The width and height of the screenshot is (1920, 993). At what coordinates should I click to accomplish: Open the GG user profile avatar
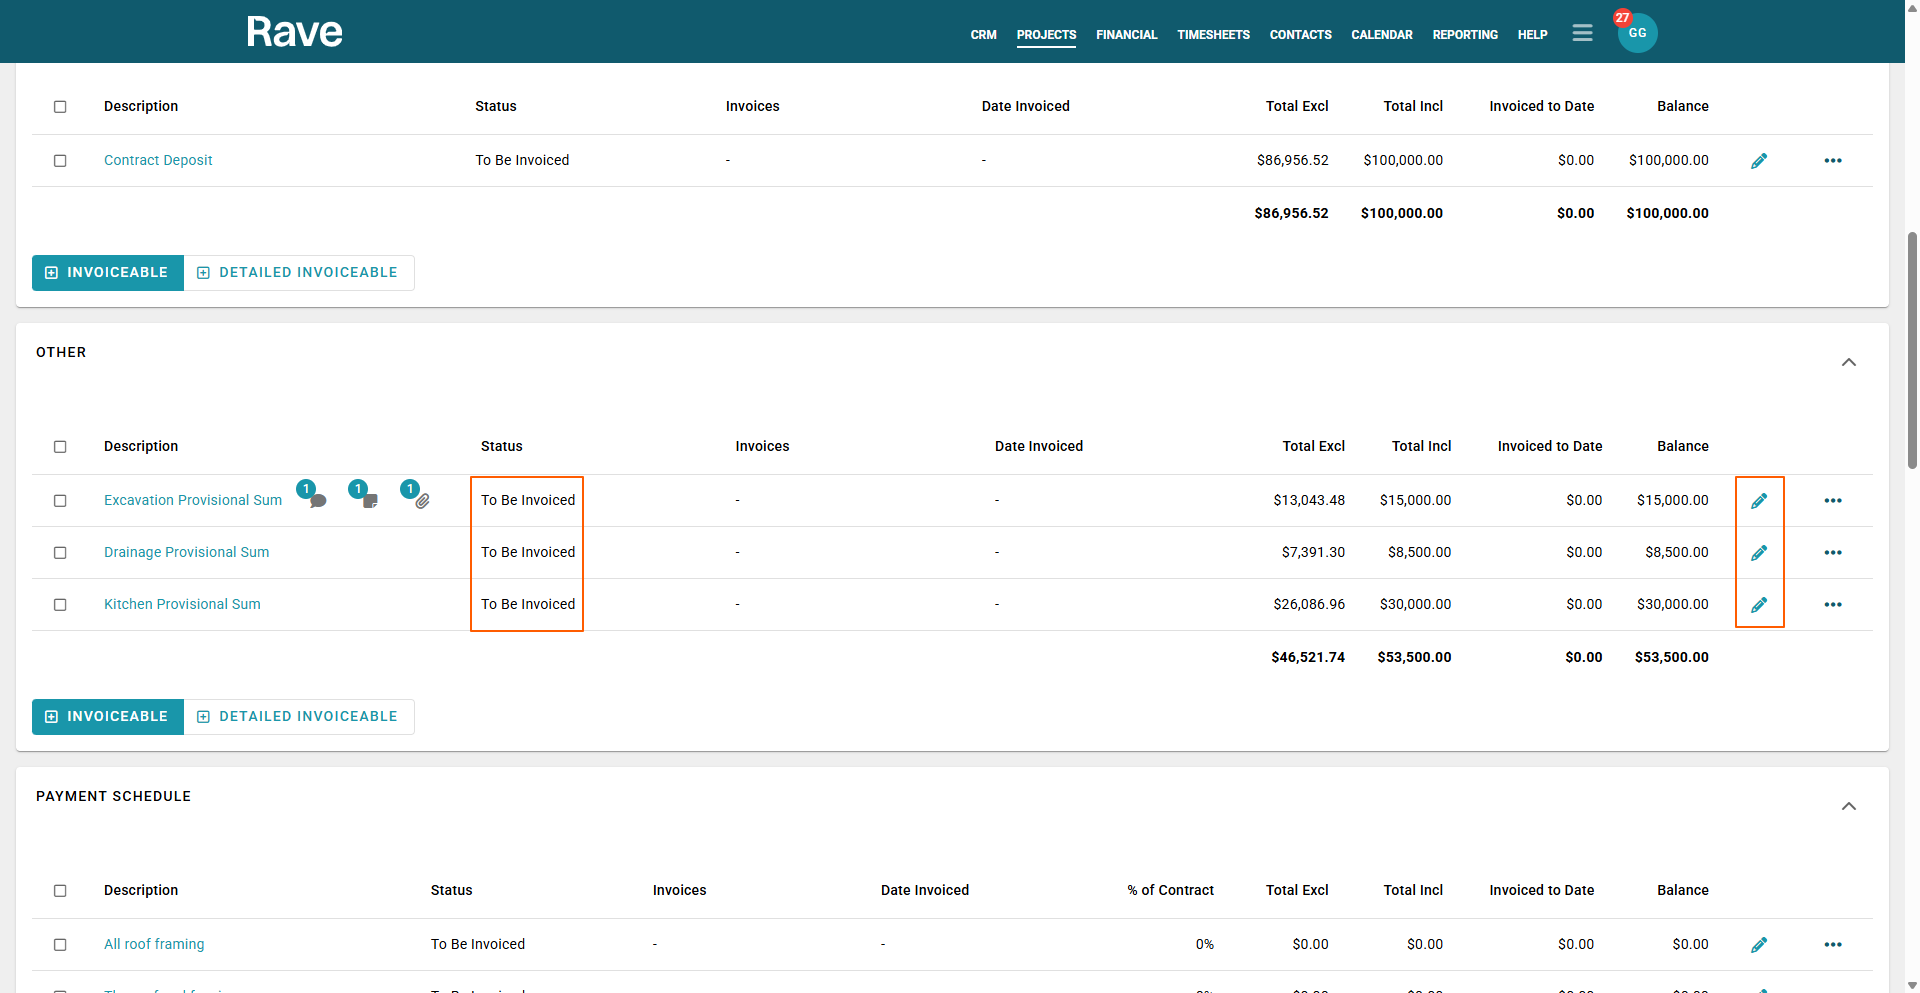click(1637, 33)
